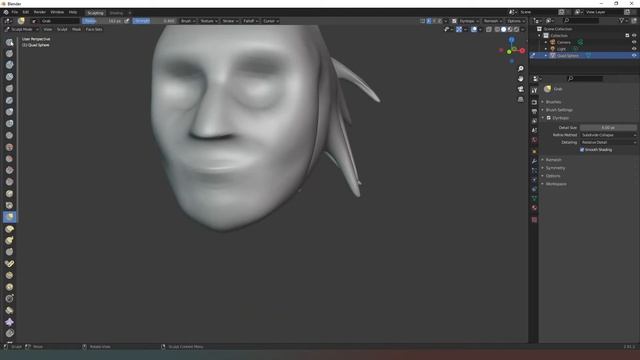640x360 pixels.
Task: Open the Dyntopo header dropdown
Action: (x=469, y=21)
